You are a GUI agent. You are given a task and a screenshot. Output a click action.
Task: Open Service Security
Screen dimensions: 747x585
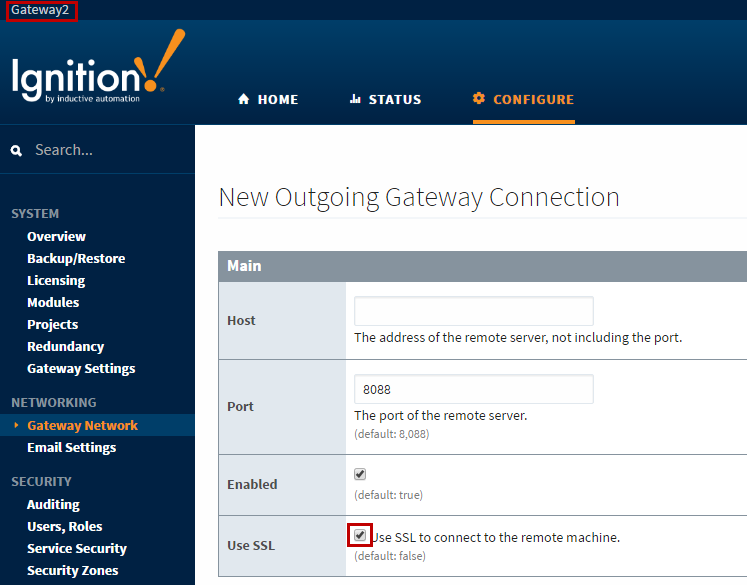coord(77,549)
